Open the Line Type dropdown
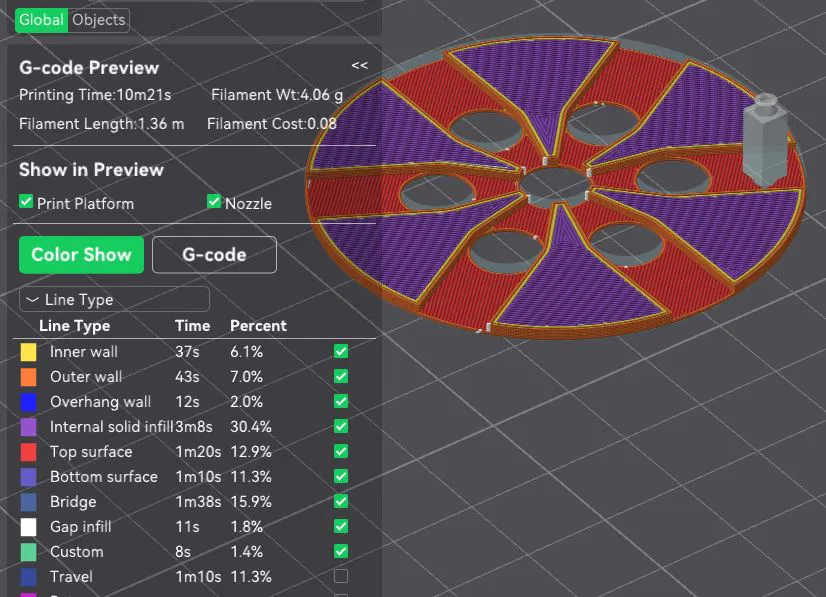The image size is (826, 597). pyautogui.click(x=114, y=299)
